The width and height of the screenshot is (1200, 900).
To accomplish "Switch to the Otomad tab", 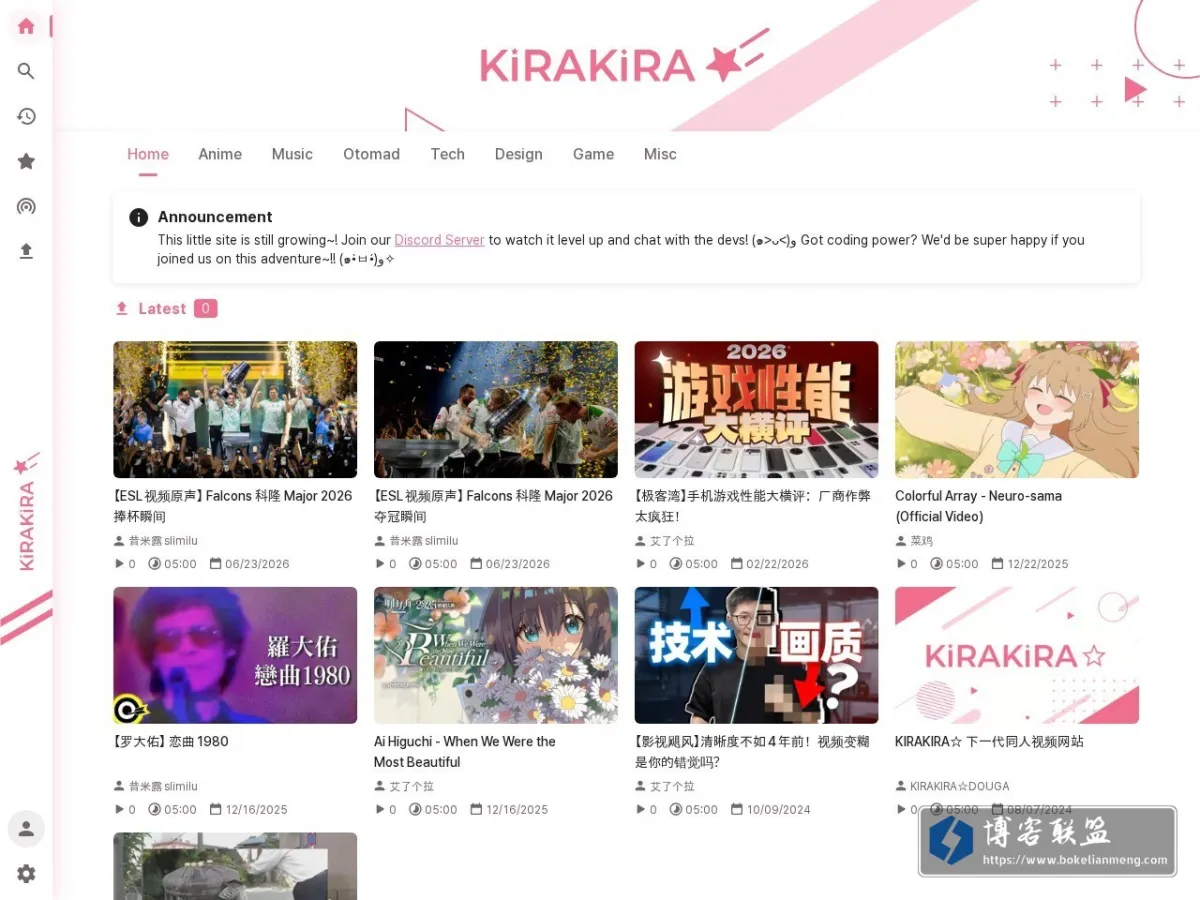I will point(371,154).
